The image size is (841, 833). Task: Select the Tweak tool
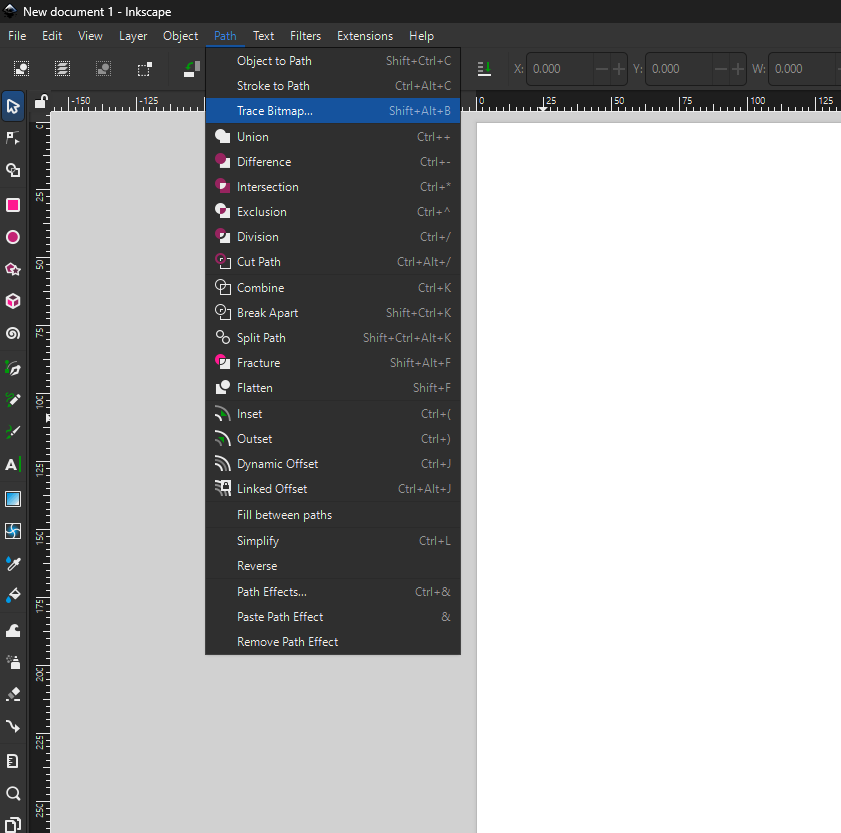[x=13, y=630]
